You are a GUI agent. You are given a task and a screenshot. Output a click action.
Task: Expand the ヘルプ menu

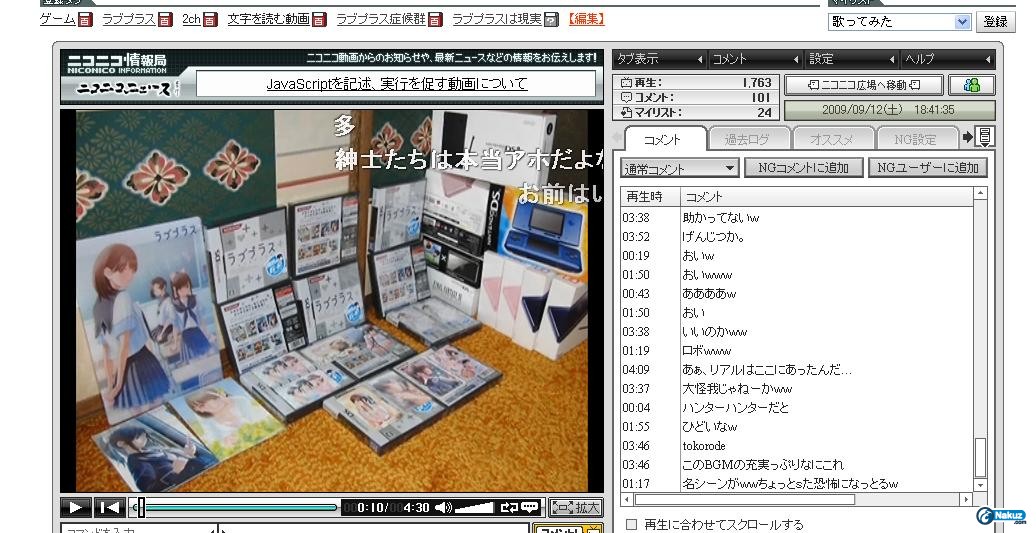[948, 59]
